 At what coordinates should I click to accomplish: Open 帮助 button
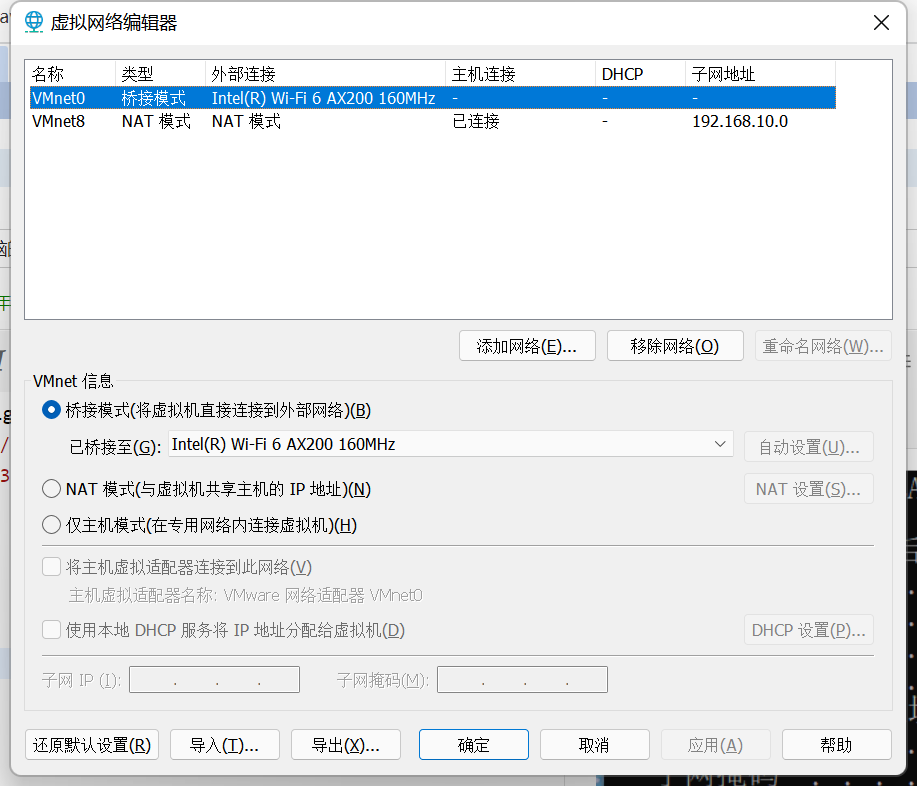[836, 744]
